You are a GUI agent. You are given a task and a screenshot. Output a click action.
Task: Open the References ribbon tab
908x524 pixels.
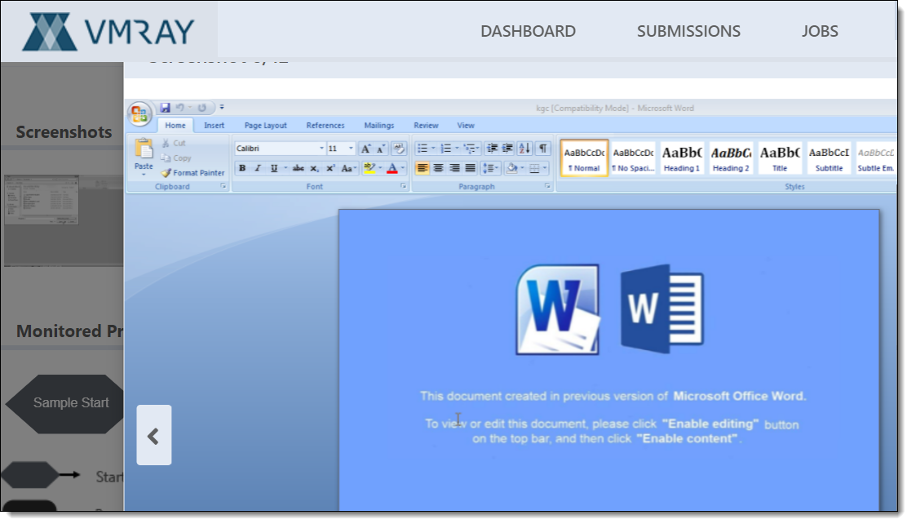(325, 125)
